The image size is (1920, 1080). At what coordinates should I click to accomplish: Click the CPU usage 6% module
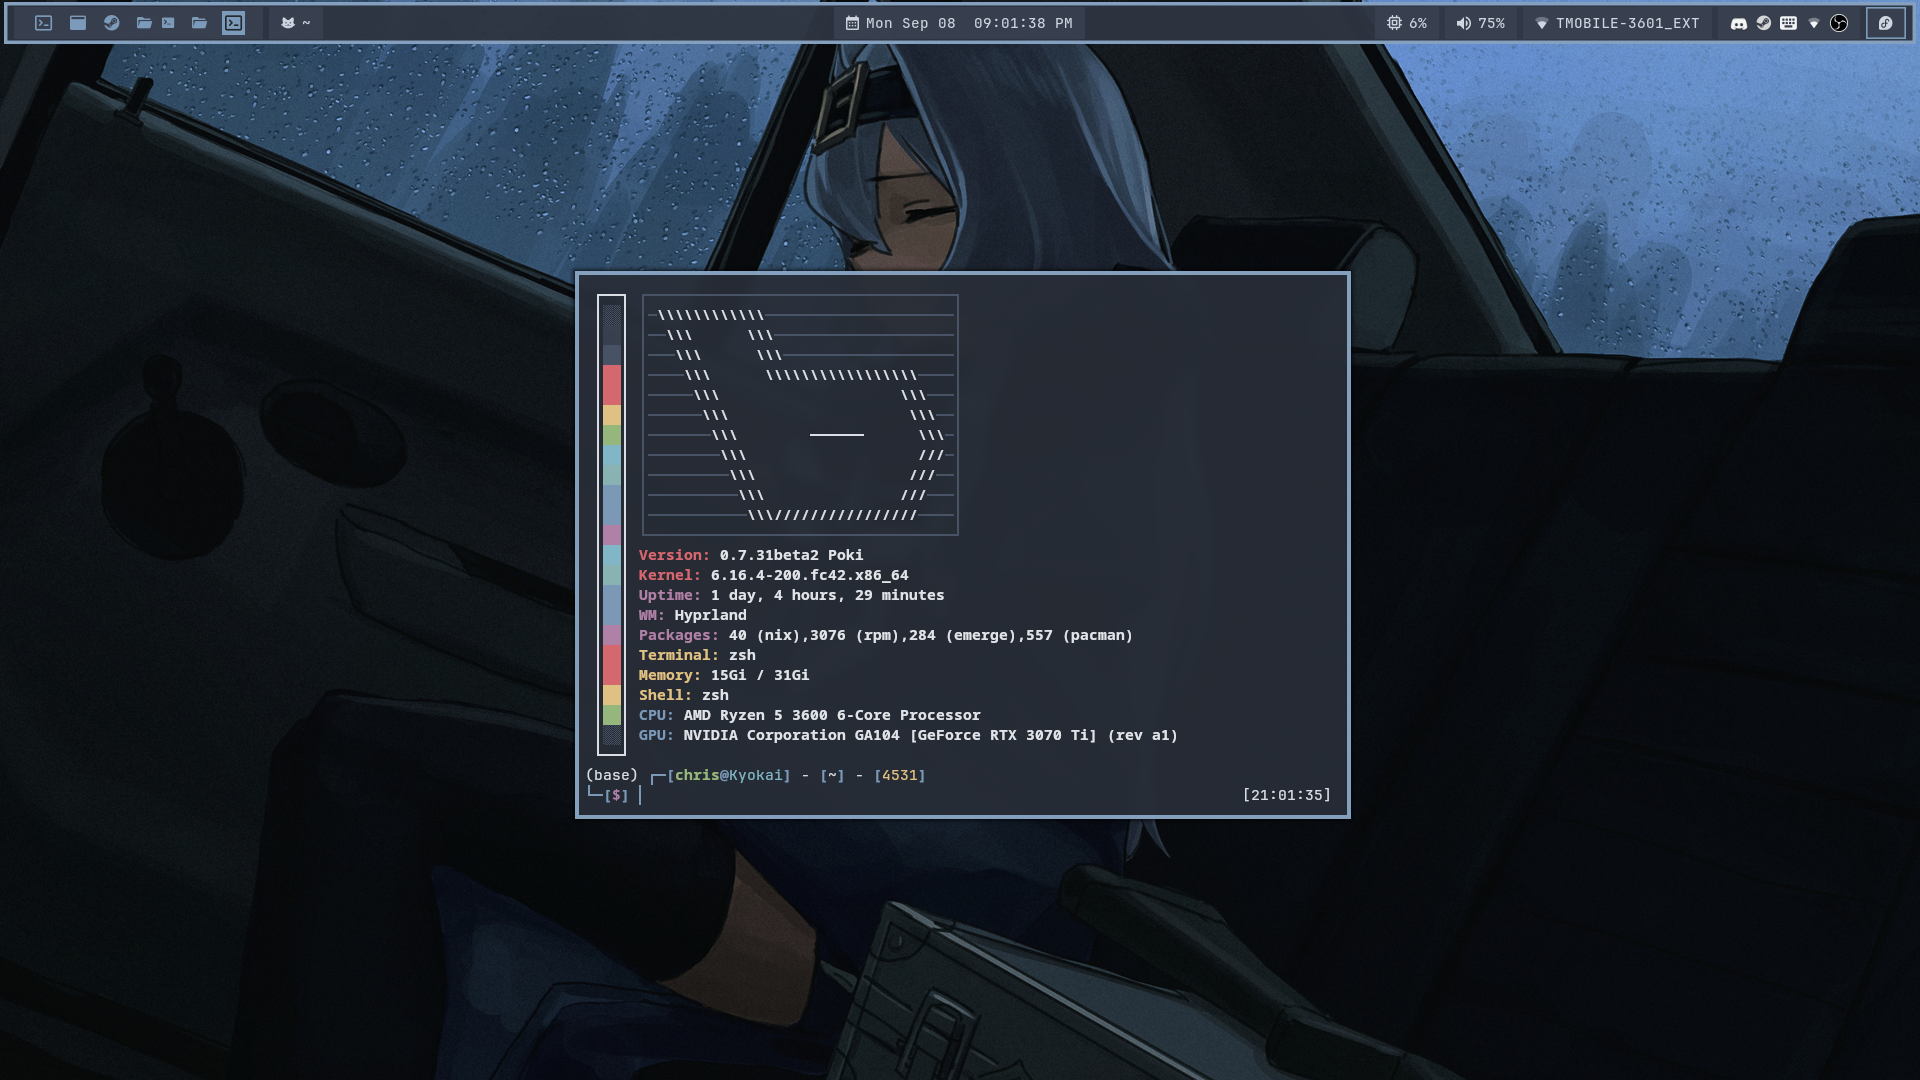[1406, 23]
